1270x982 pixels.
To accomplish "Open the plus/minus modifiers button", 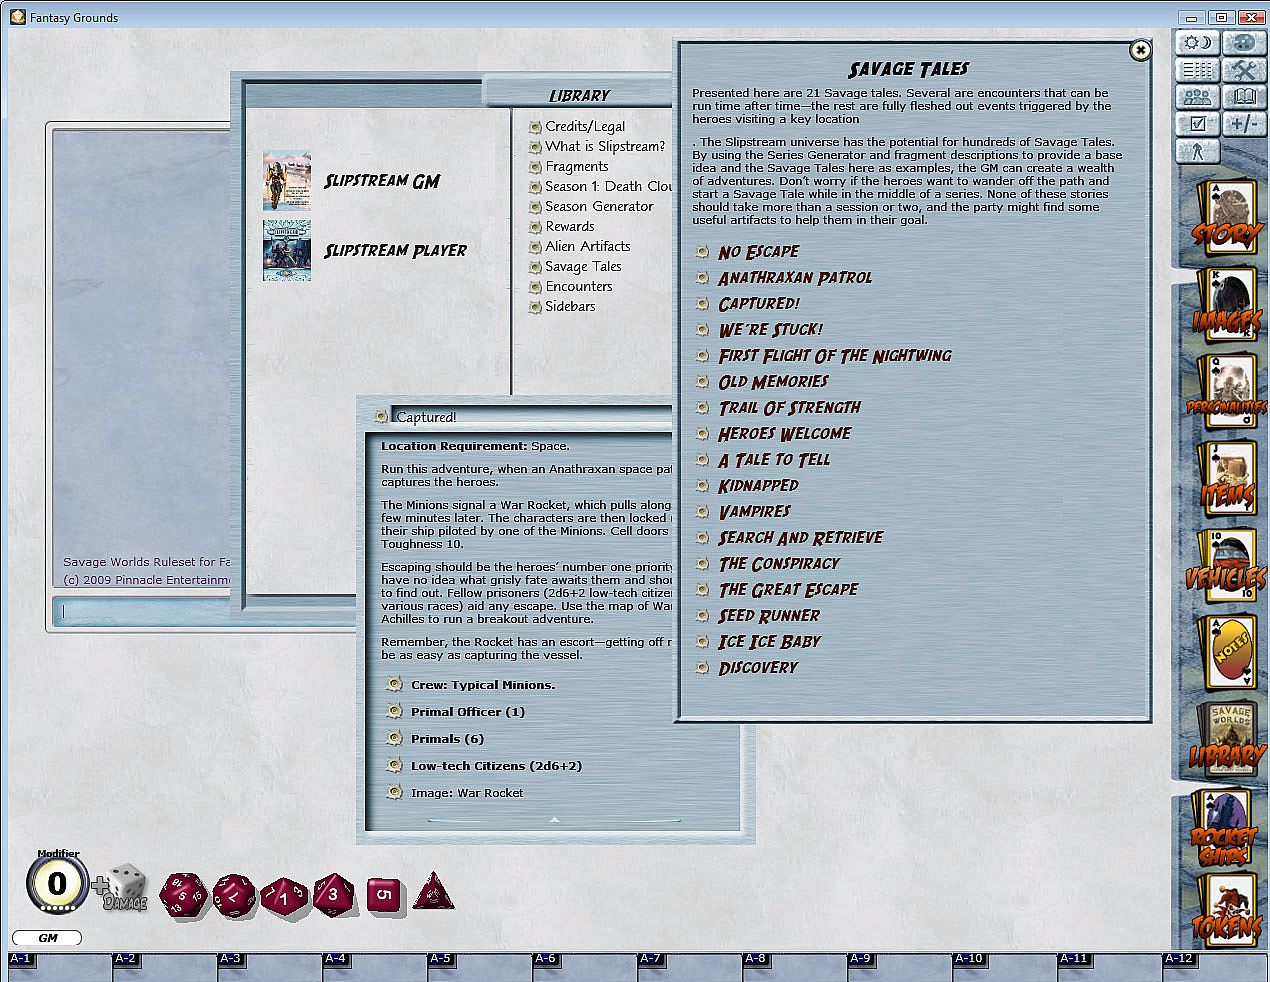I will pyautogui.click(x=1243, y=124).
